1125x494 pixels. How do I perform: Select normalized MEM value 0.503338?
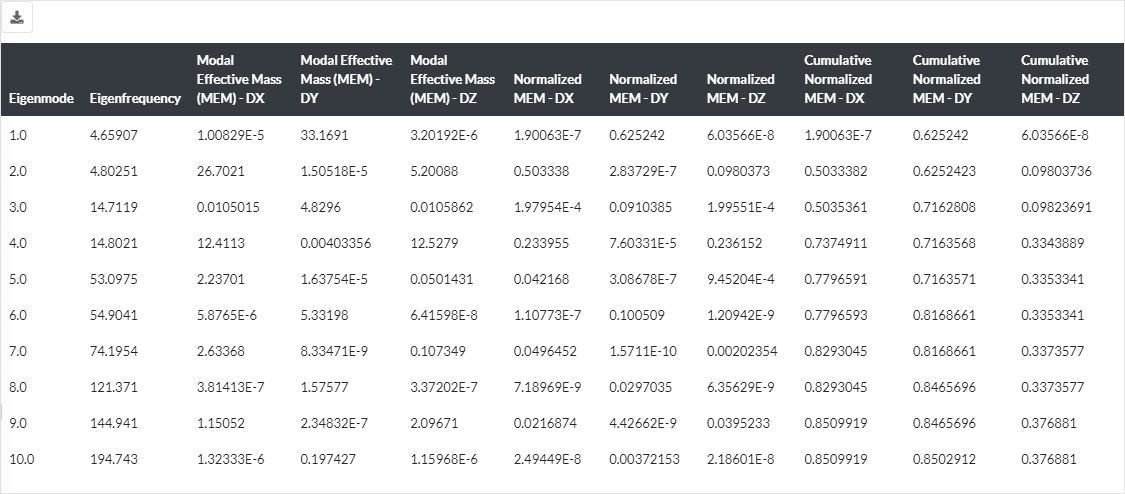pyautogui.click(x=541, y=171)
